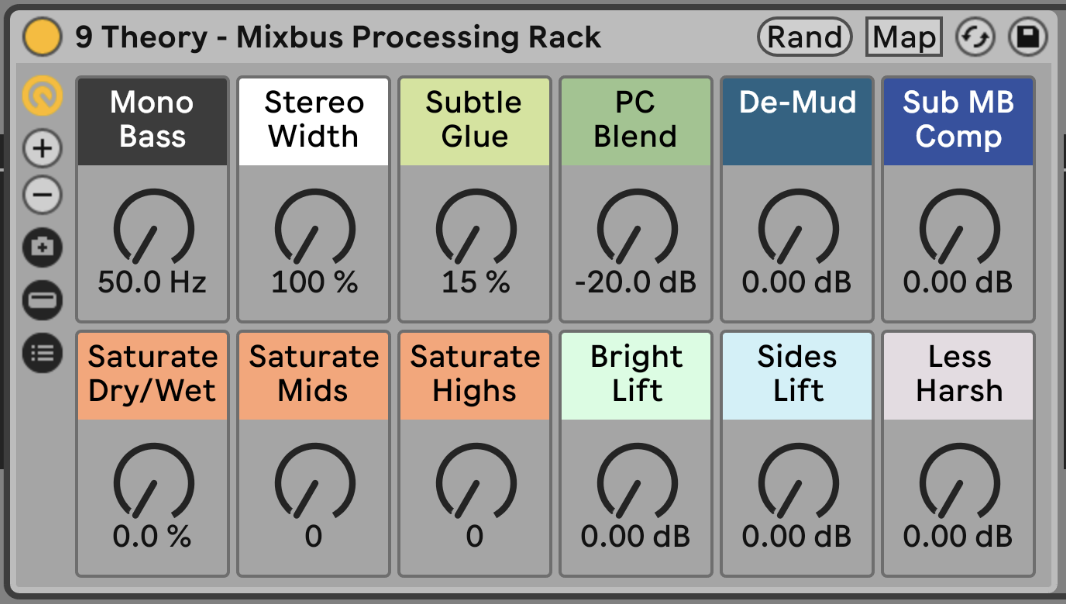Click the PC Blend knob
The height and width of the screenshot is (604, 1066).
coord(636,227)
